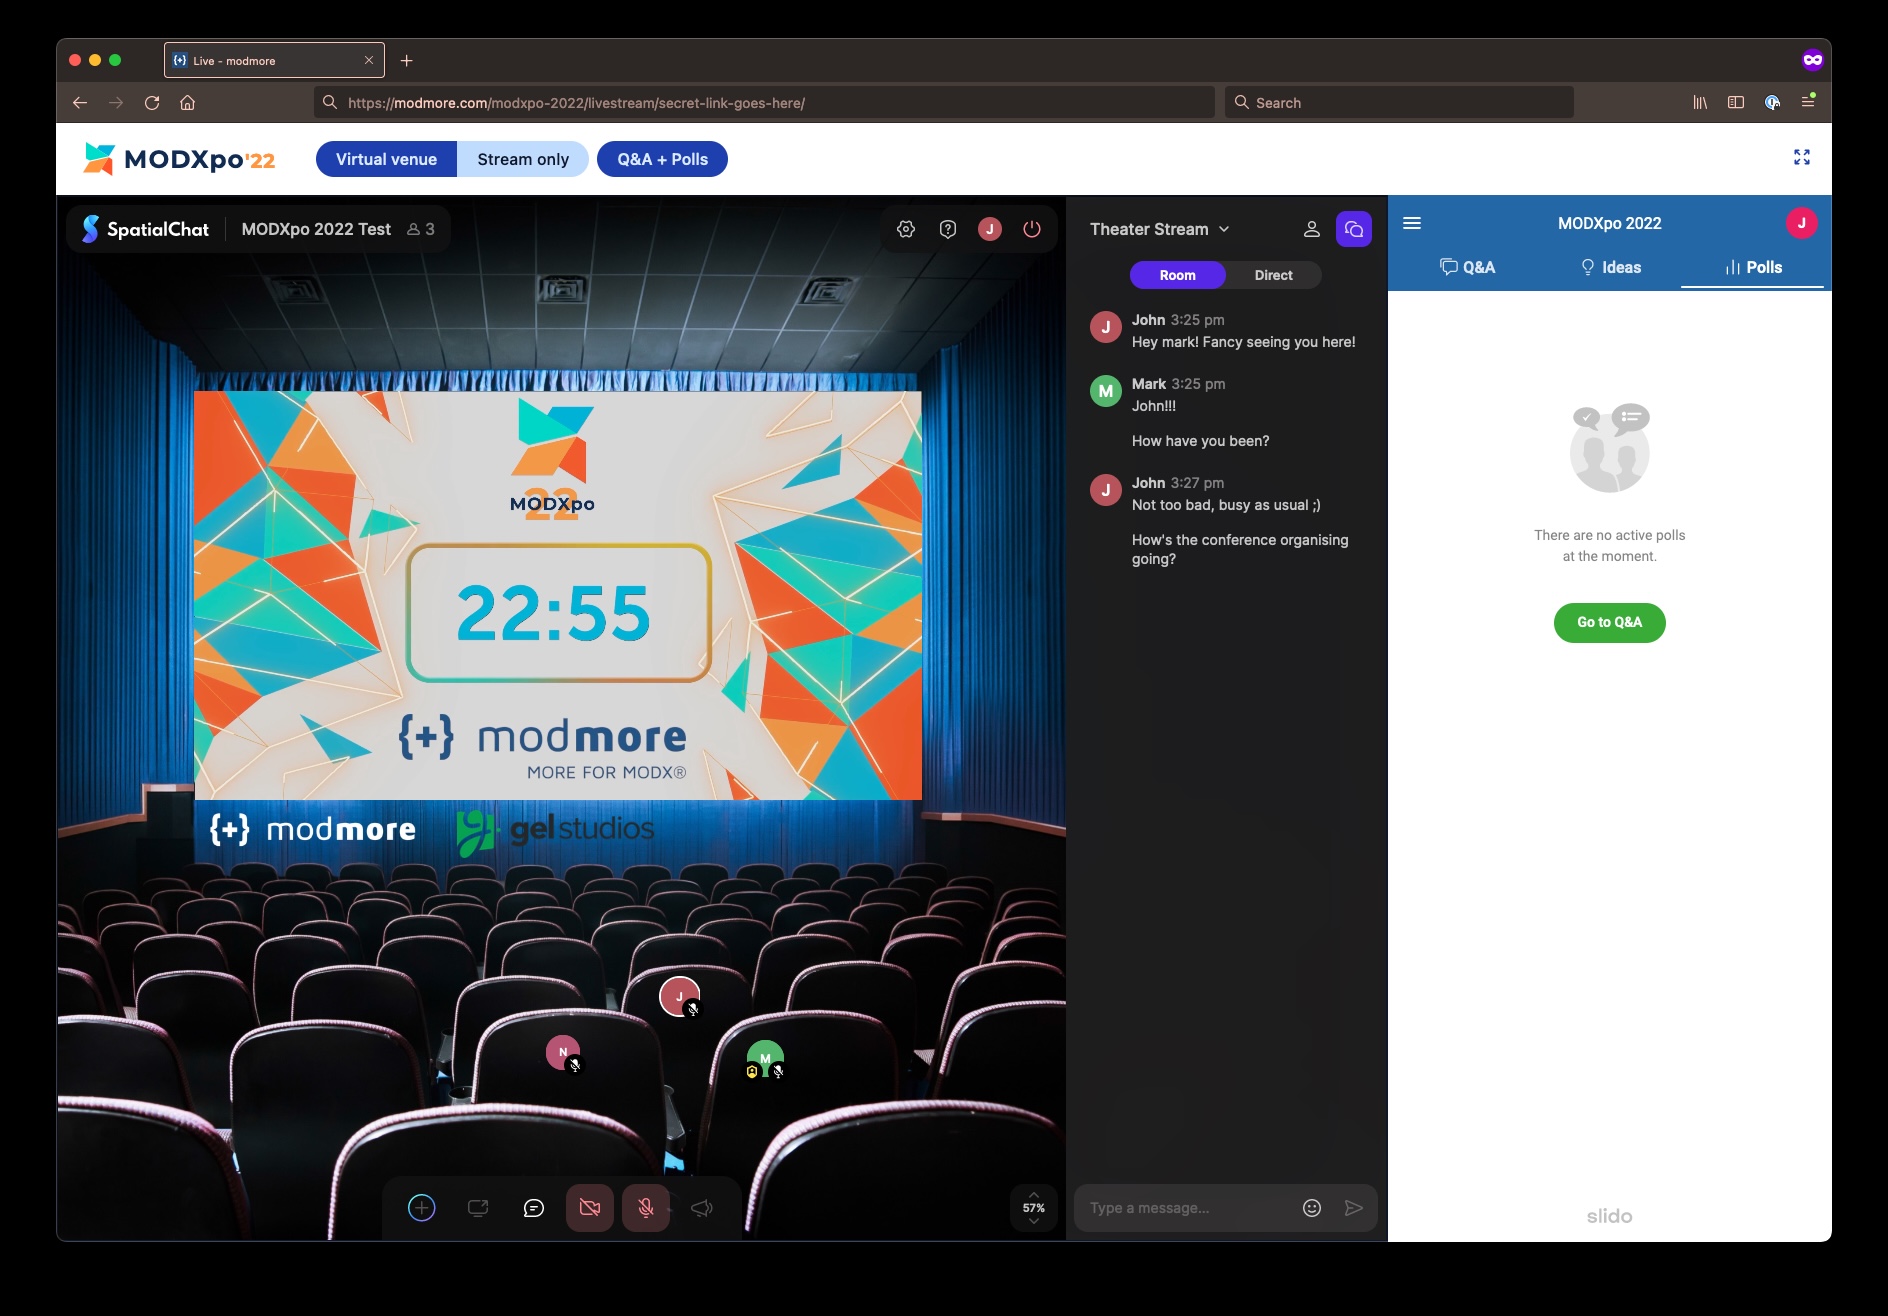The width and height of the screenshot is (1888, 1316).
Task: Unmute the microphone
Action: coord(646,1208)
